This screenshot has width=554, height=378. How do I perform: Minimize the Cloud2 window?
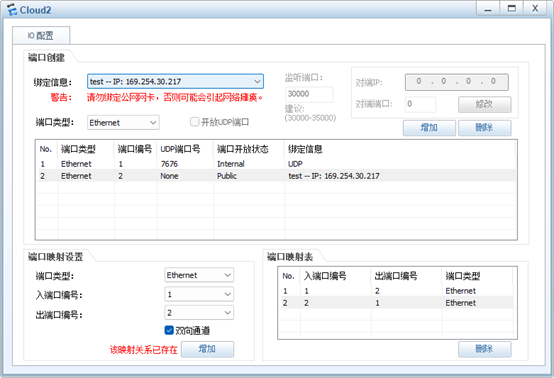488,9
